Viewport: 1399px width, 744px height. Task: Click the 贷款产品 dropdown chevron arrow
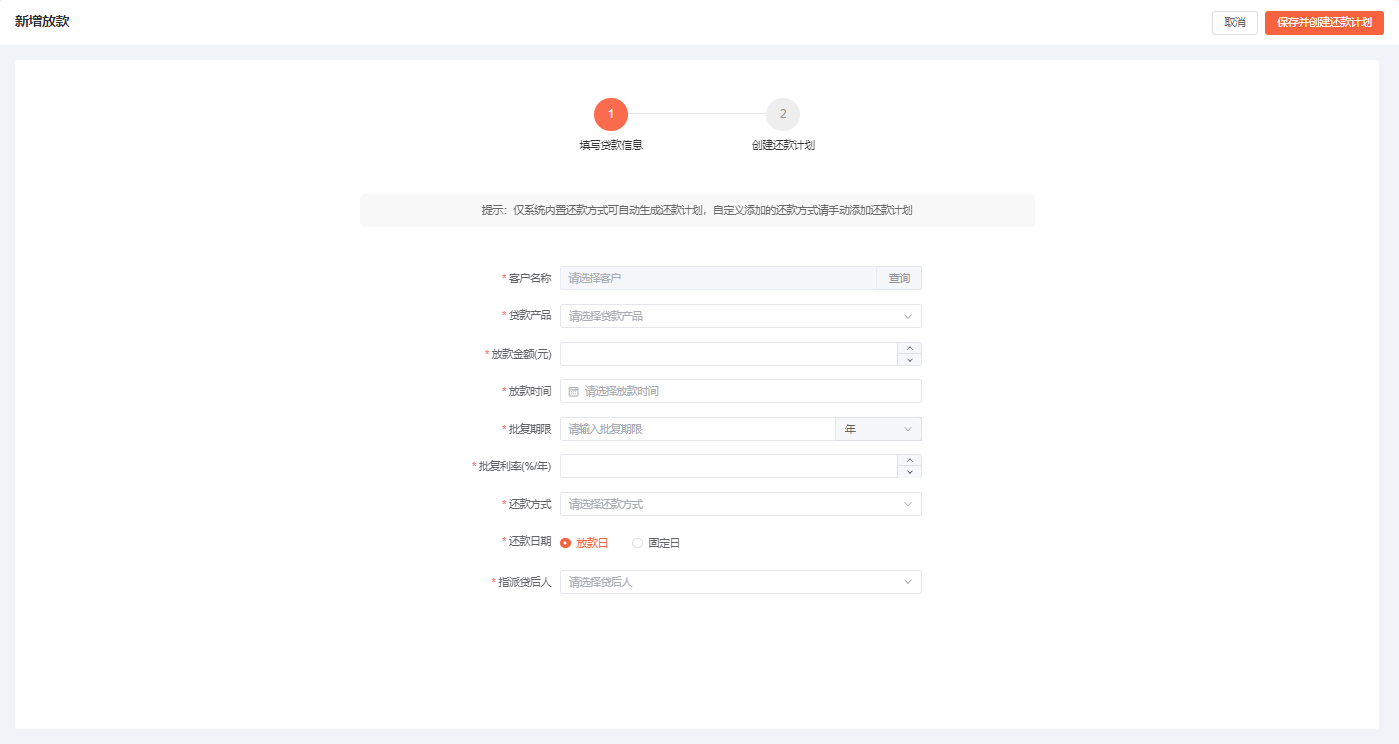point(908,316)
